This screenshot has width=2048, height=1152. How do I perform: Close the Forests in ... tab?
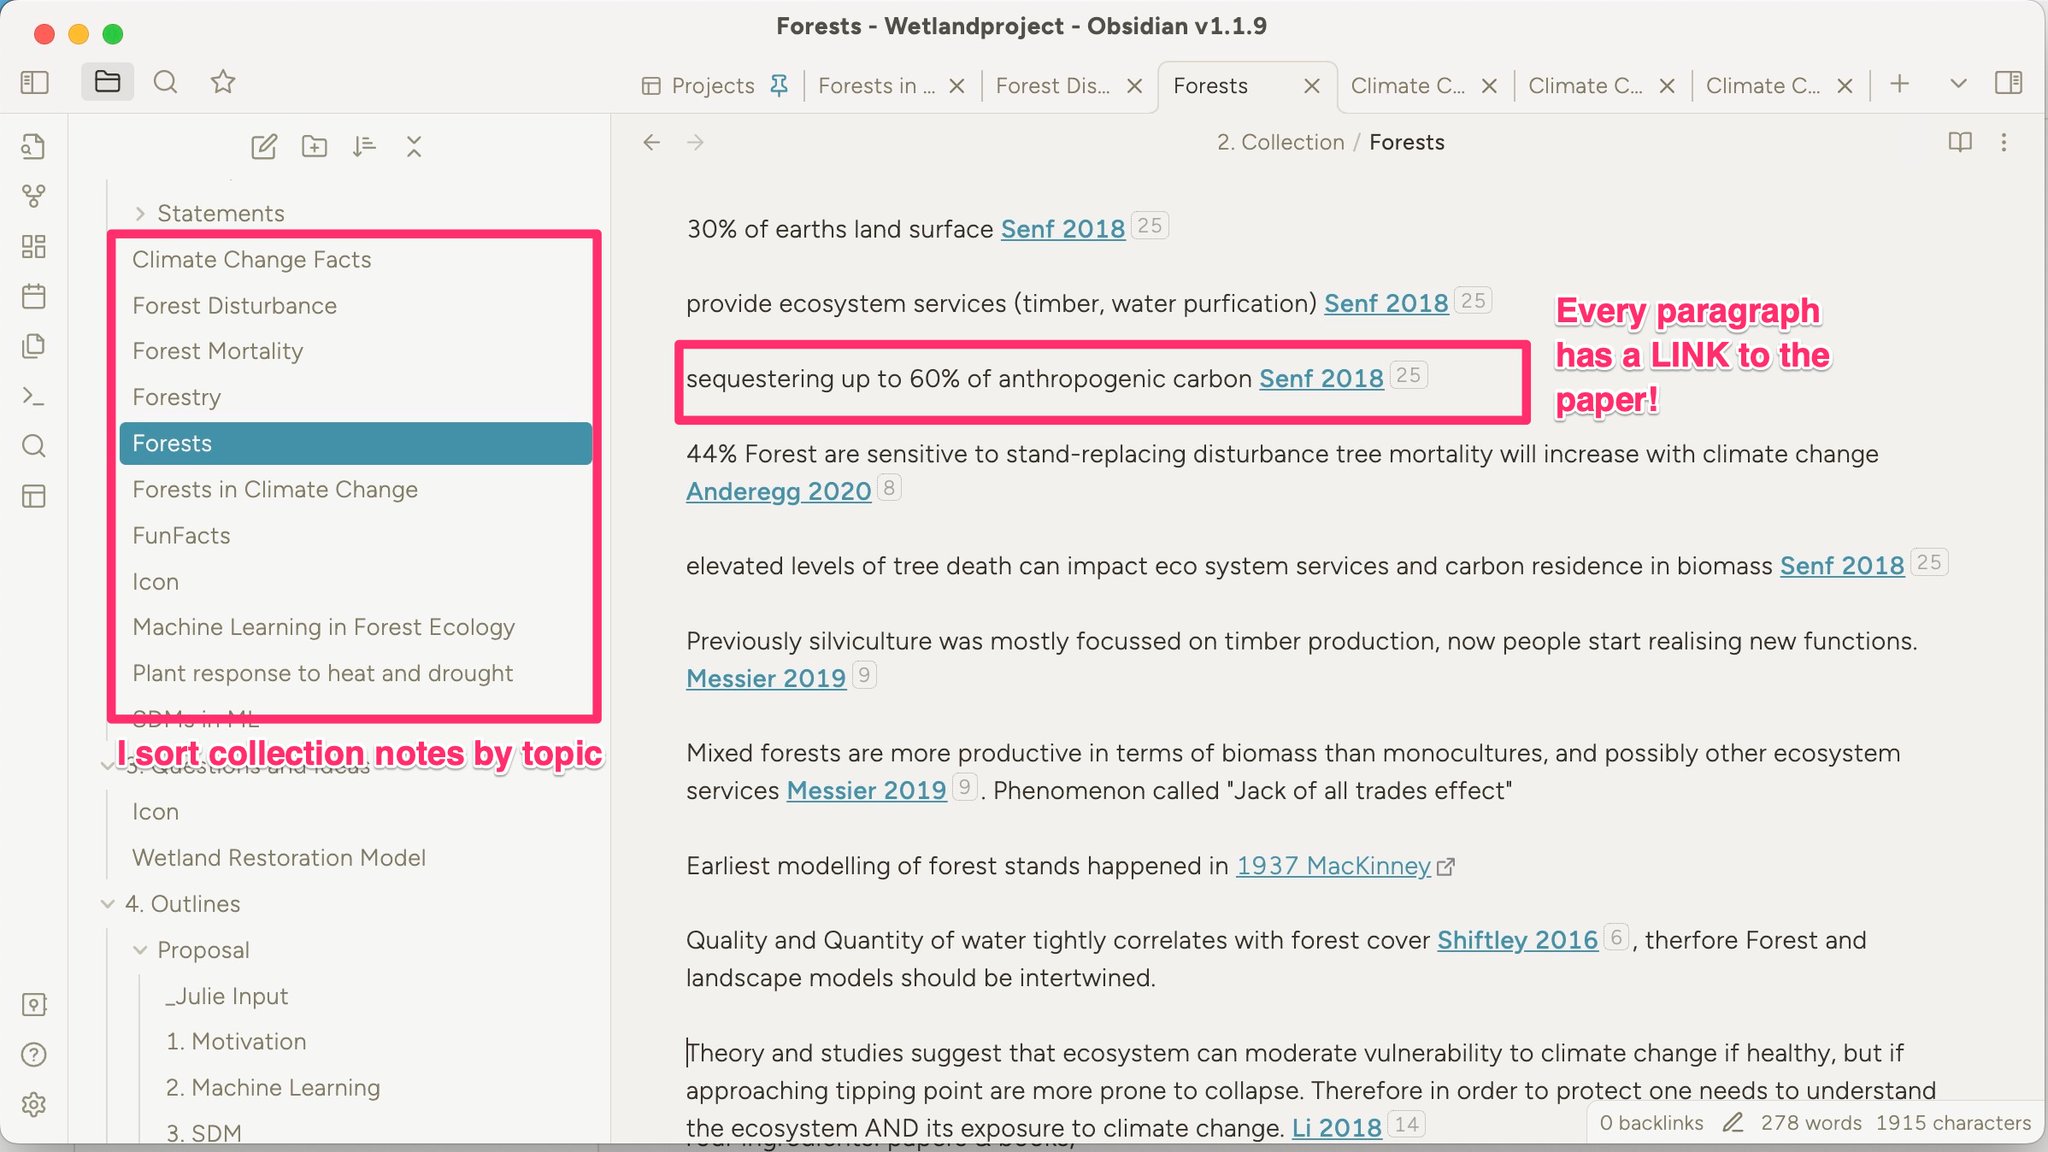957,86
